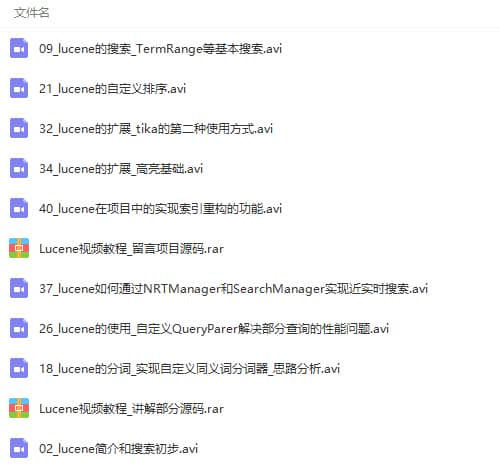Open 26_lucene自定义QueryParer file name
500x475 pixels.
pyautogui.click(x=214, y=329)
